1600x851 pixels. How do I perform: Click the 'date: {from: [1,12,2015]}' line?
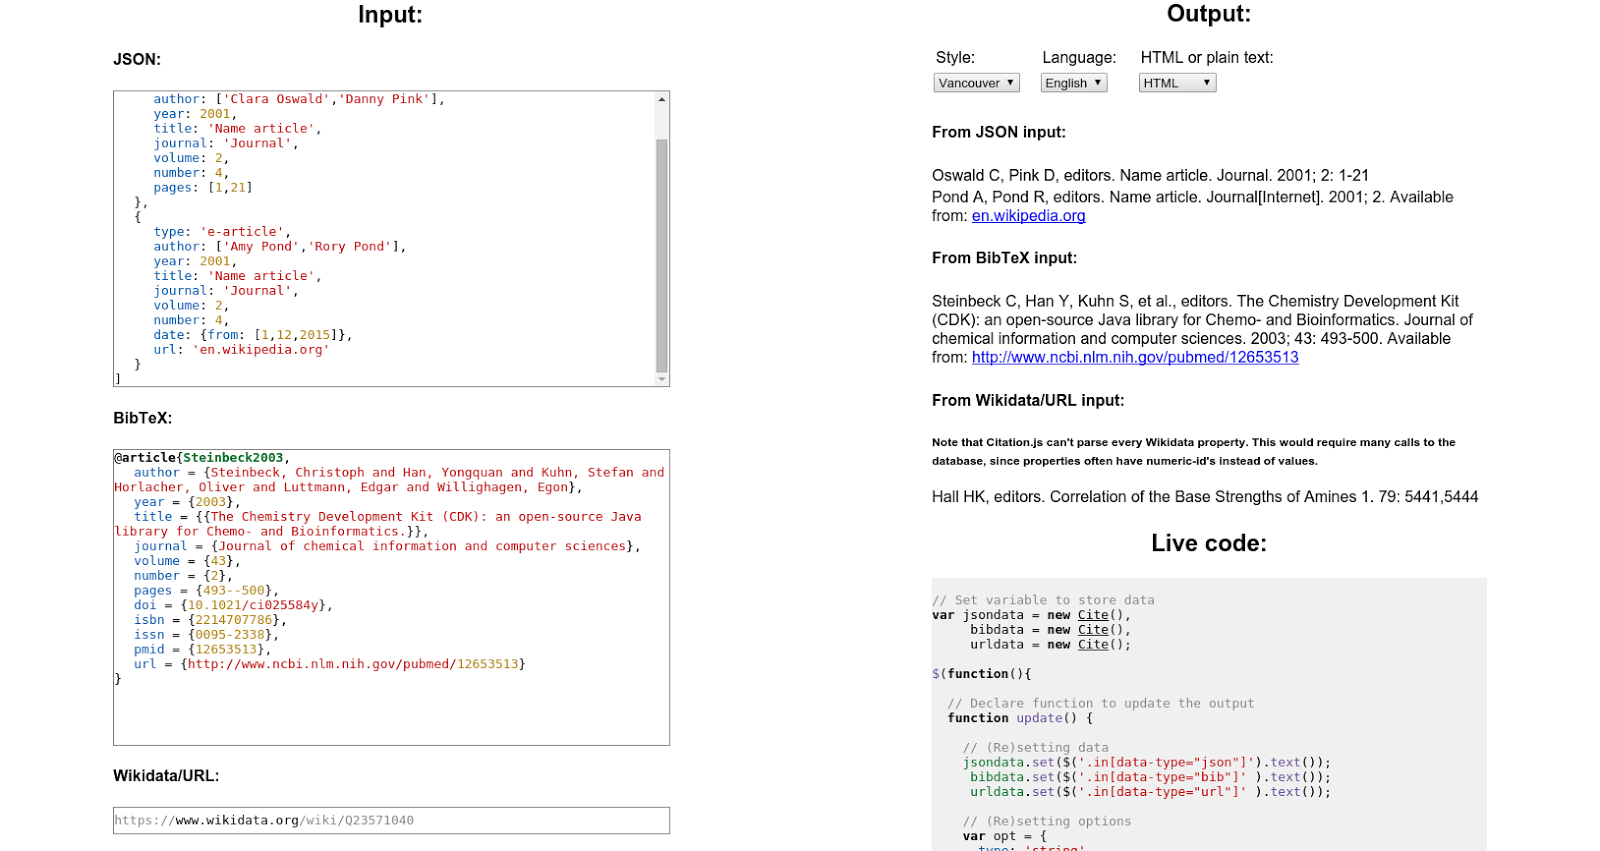(x=253, y=335)
